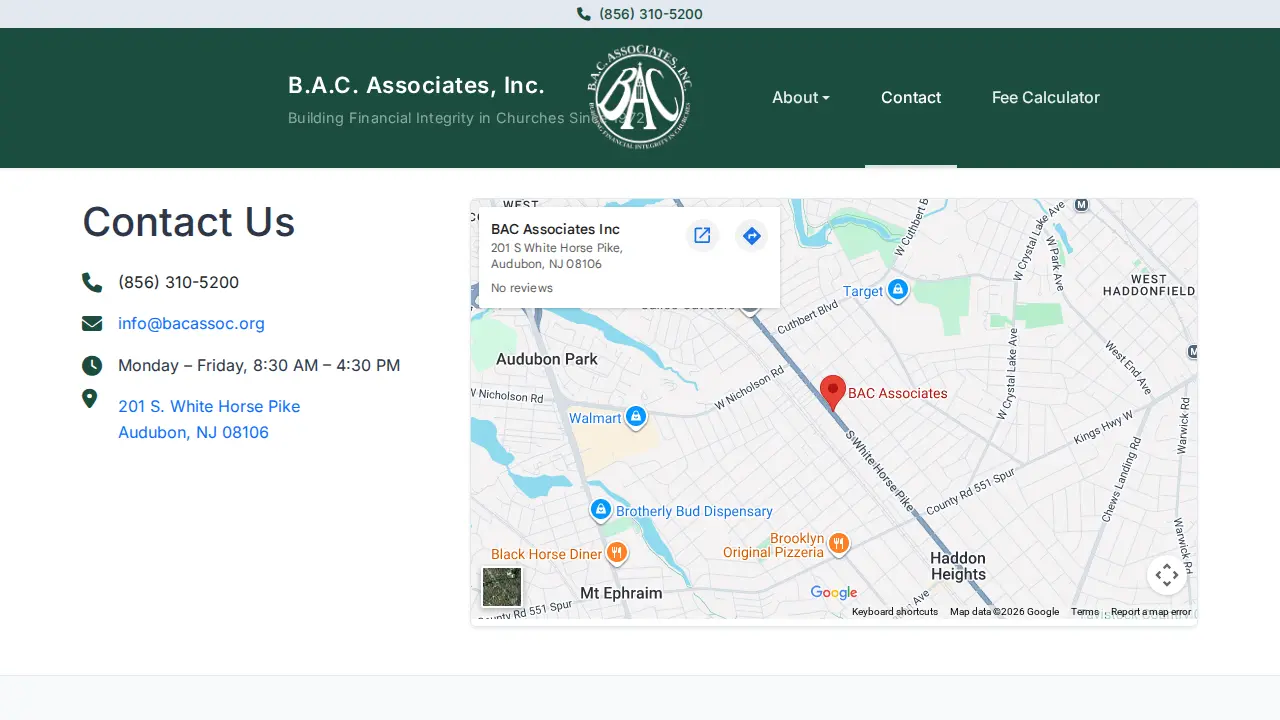Viewport: 1280px width, 720px height.
Task: Click the office hours text Monday – Friday
Action: (x=259, y=365)
